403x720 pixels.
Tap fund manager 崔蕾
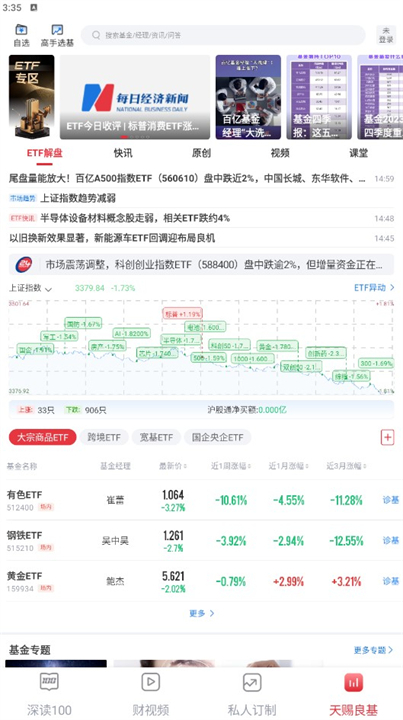(115, 500)
